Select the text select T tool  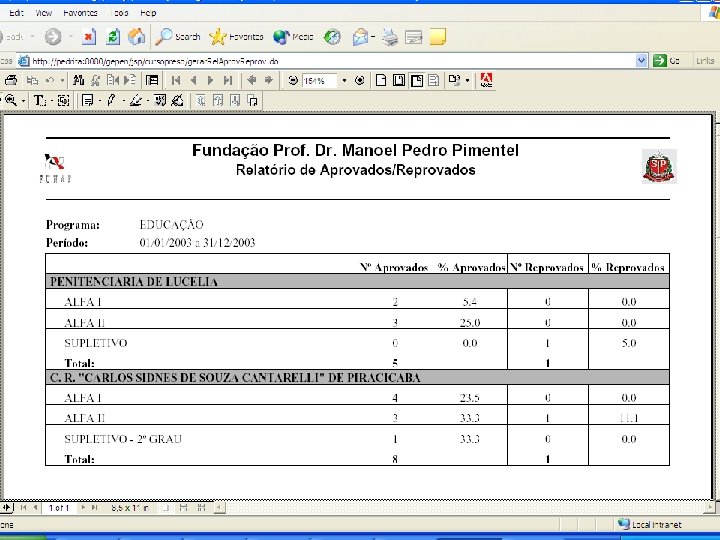coord(39,100)
